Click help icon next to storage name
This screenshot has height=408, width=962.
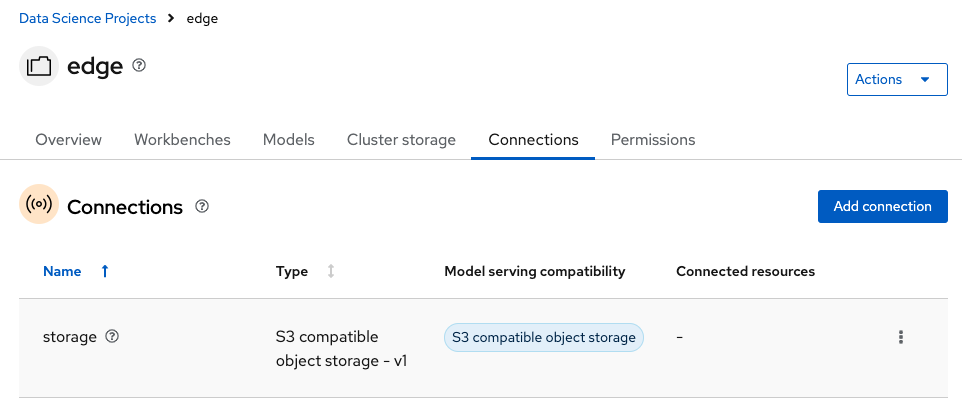tap(112, 337)
